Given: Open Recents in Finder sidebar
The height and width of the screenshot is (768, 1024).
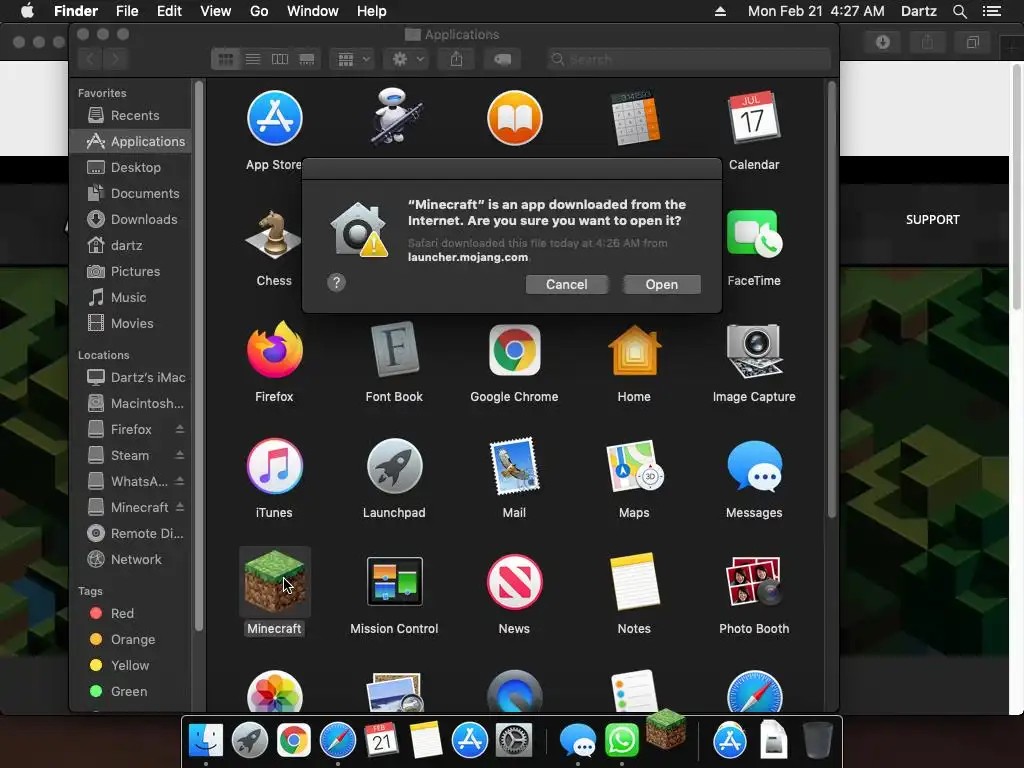Looking at the screenshot, I should click(x=131, y=116).
